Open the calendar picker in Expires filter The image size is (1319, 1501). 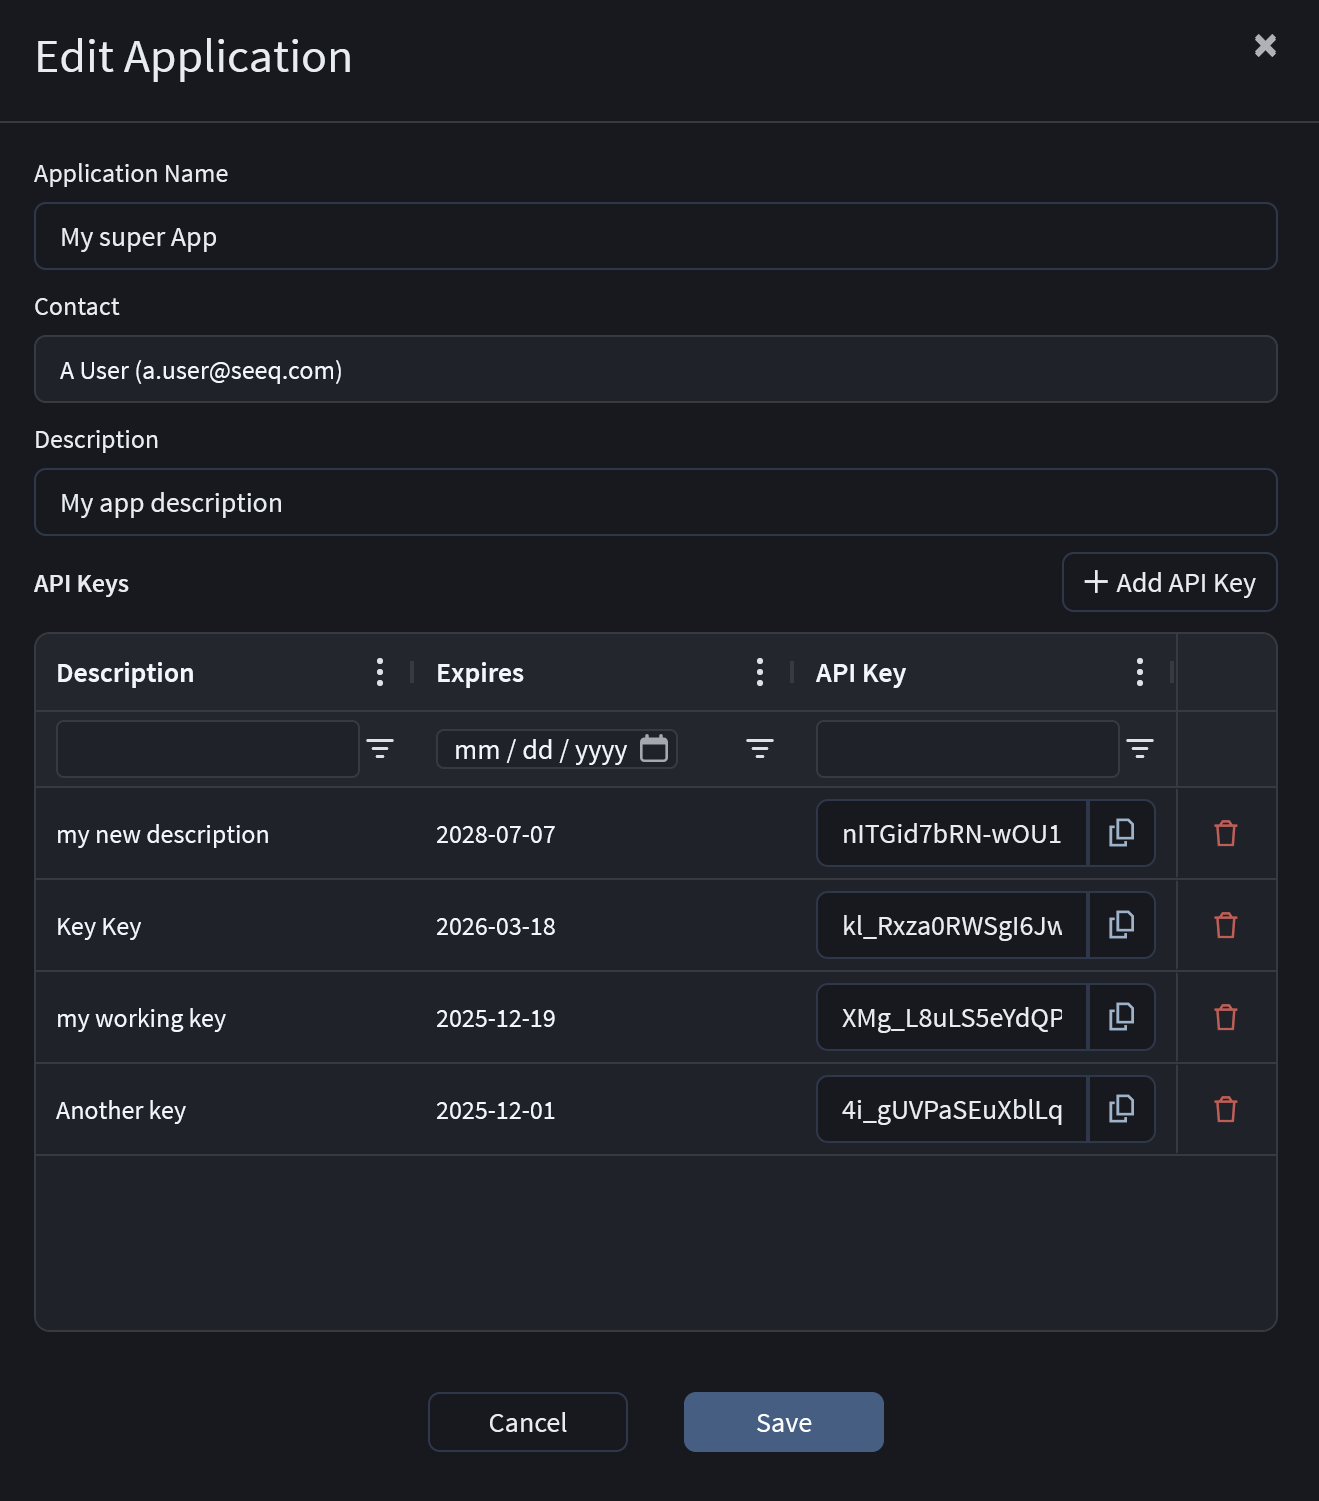pyautogui.click(x=654, y=748)
